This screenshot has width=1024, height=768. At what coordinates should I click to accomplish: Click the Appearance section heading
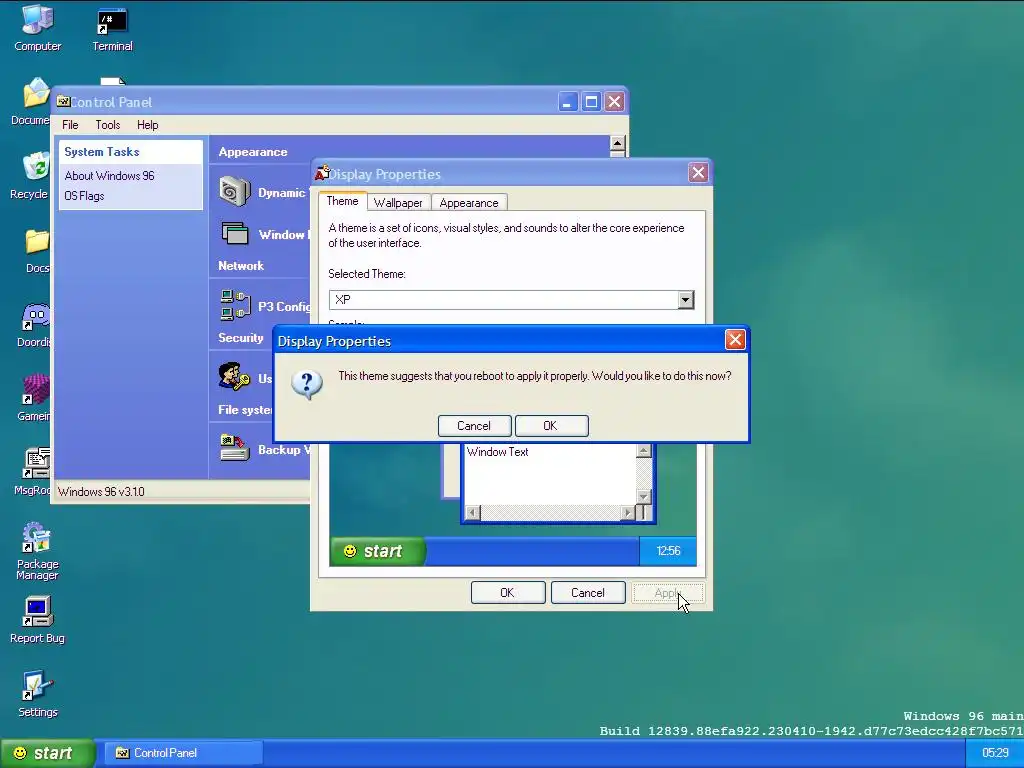tap(253, 152)
